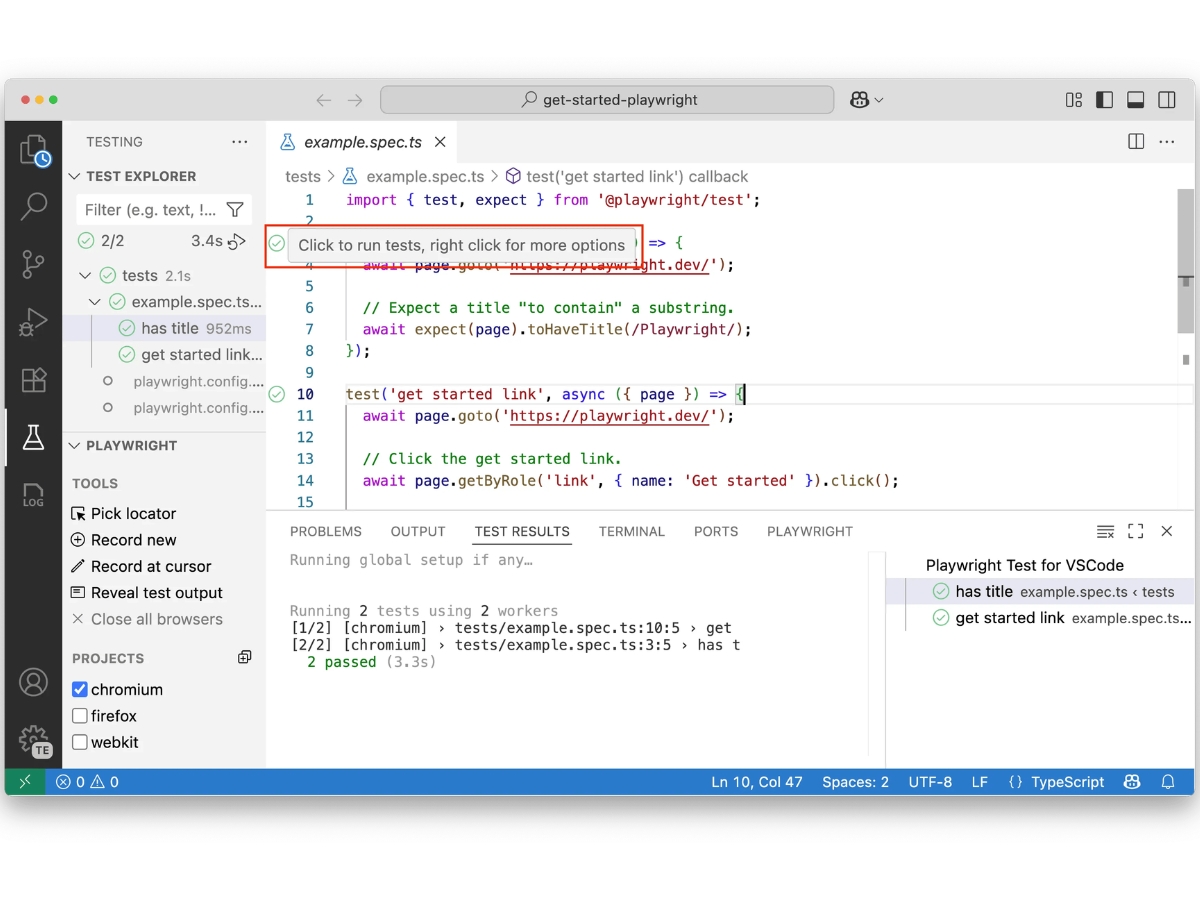
Task: Open Copilot status in the status bar
Action: click(1132, 782)
